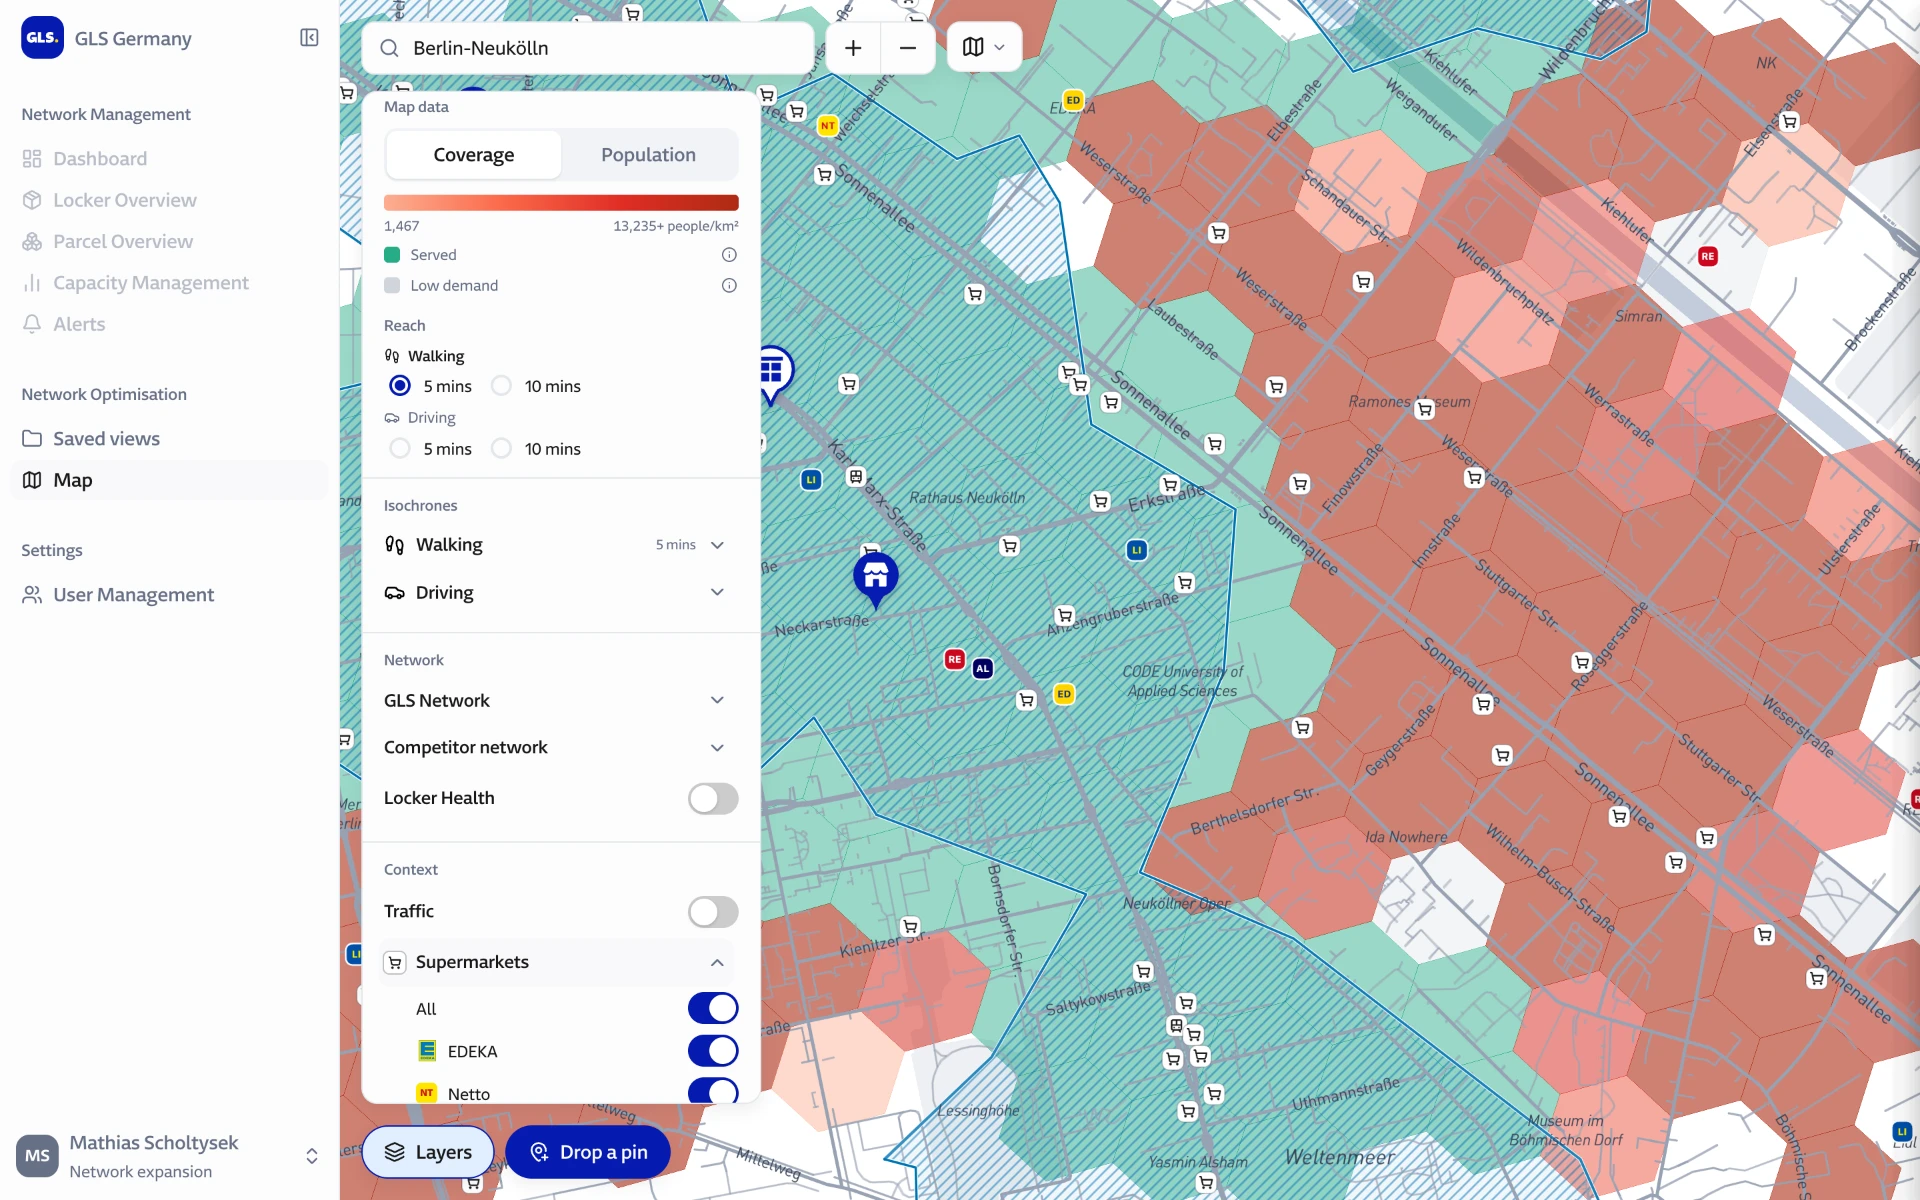Image resolution: width=1920 pixels, height=1200 pixels.
Task: Click red RE marker near Neckarstraße
Action: pyautogui.click(x=955, y=659)
